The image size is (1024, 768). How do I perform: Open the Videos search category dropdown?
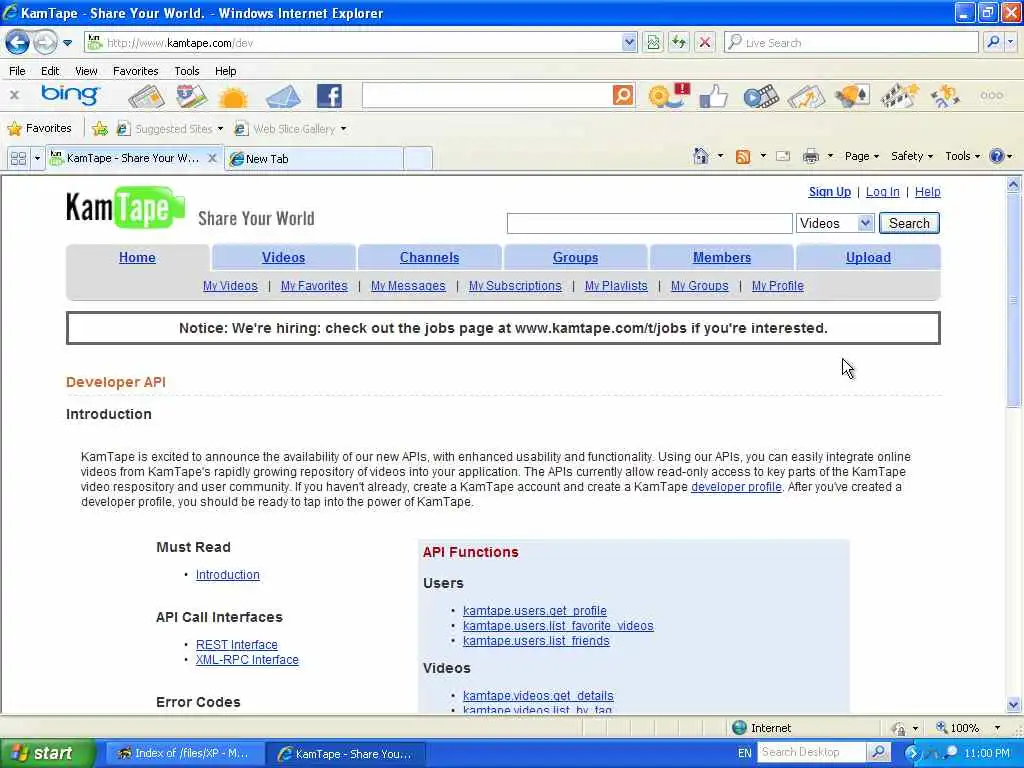tap(835, 223)
